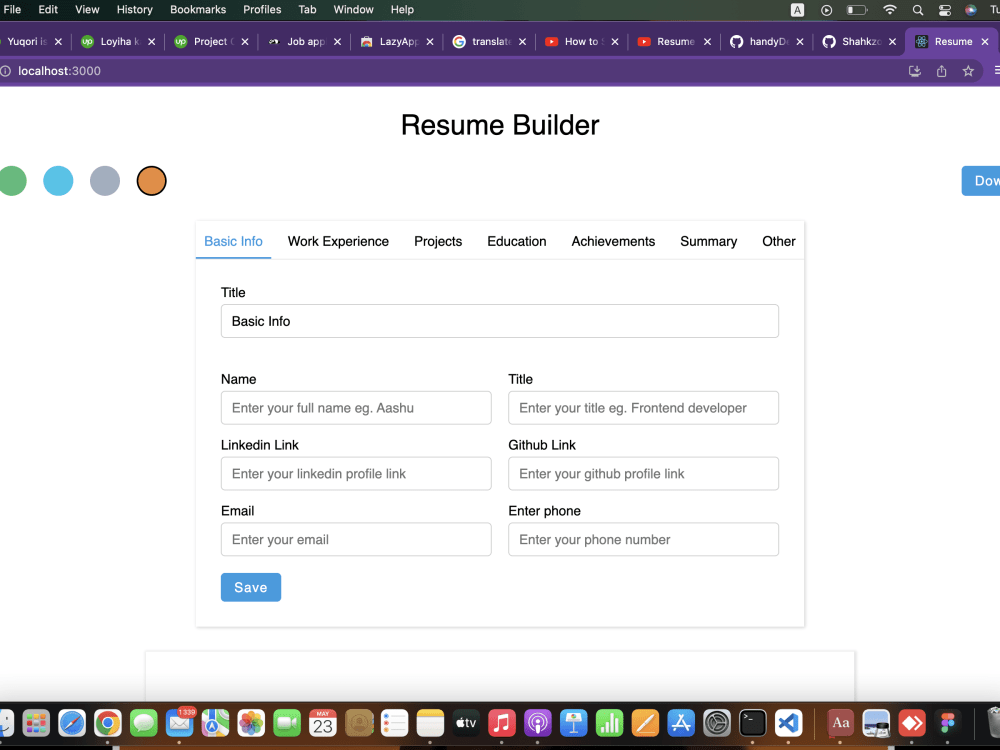The image size is (1000, 750).
Task: Open the Education section tab
Action: click(516, 241)
